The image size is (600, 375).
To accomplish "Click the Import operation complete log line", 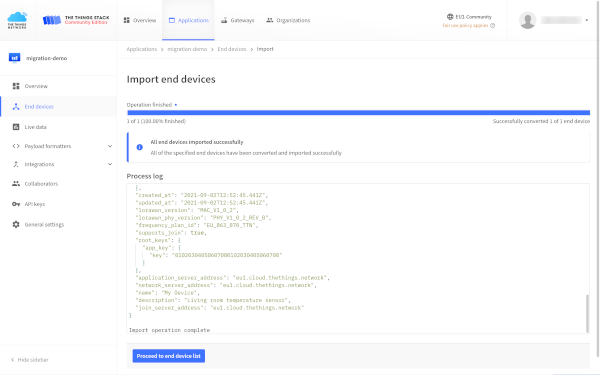I will 170,330.
